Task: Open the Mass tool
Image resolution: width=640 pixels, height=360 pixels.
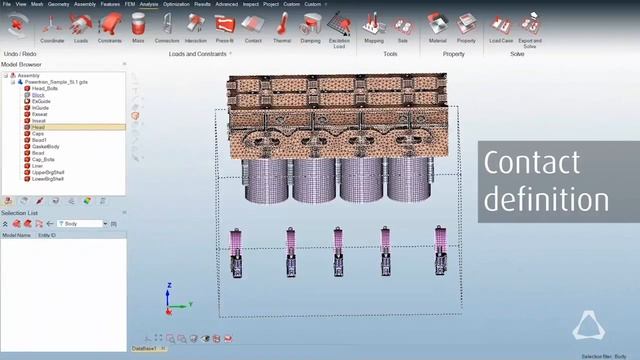Action: click(x=138, y=28)
